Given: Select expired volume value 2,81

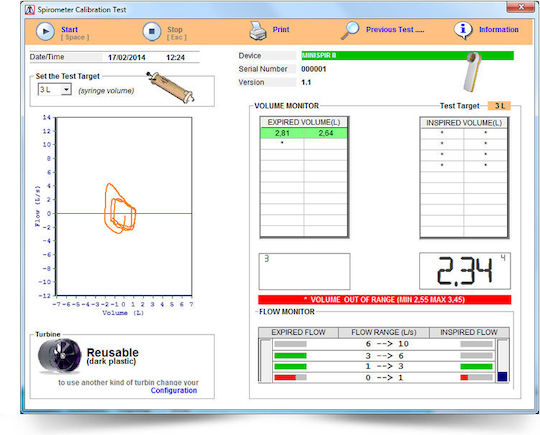Looking at the screenshot, I should [282, 133].
